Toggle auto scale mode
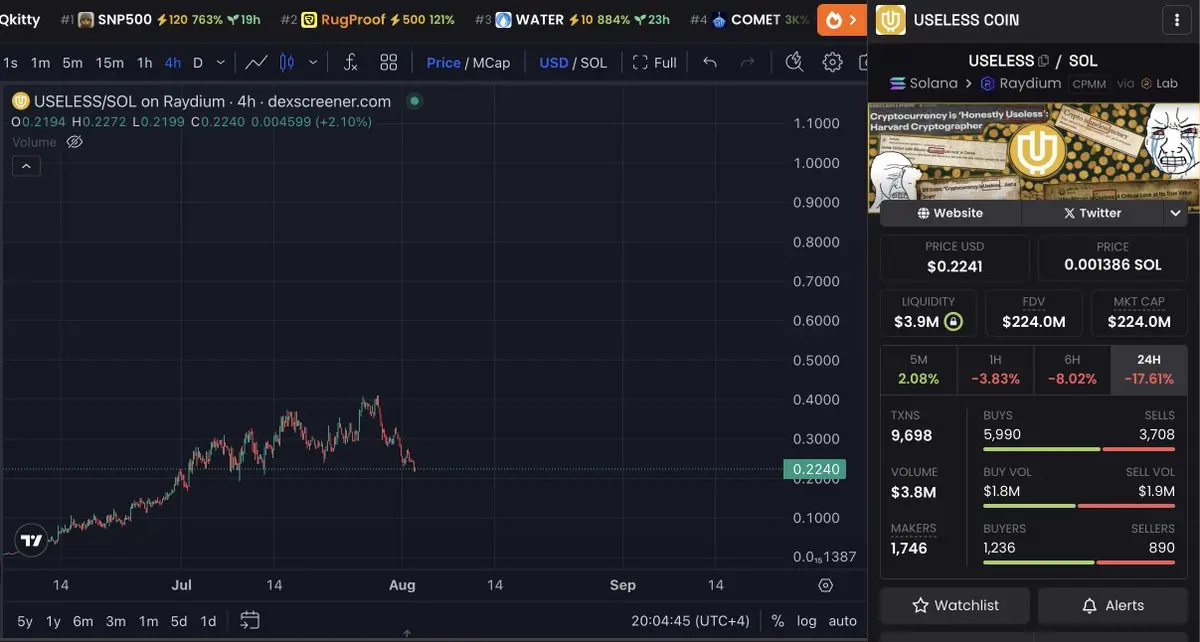This screenshot has width=1200, height=642. pyautogui.click(x=843, y=621)
